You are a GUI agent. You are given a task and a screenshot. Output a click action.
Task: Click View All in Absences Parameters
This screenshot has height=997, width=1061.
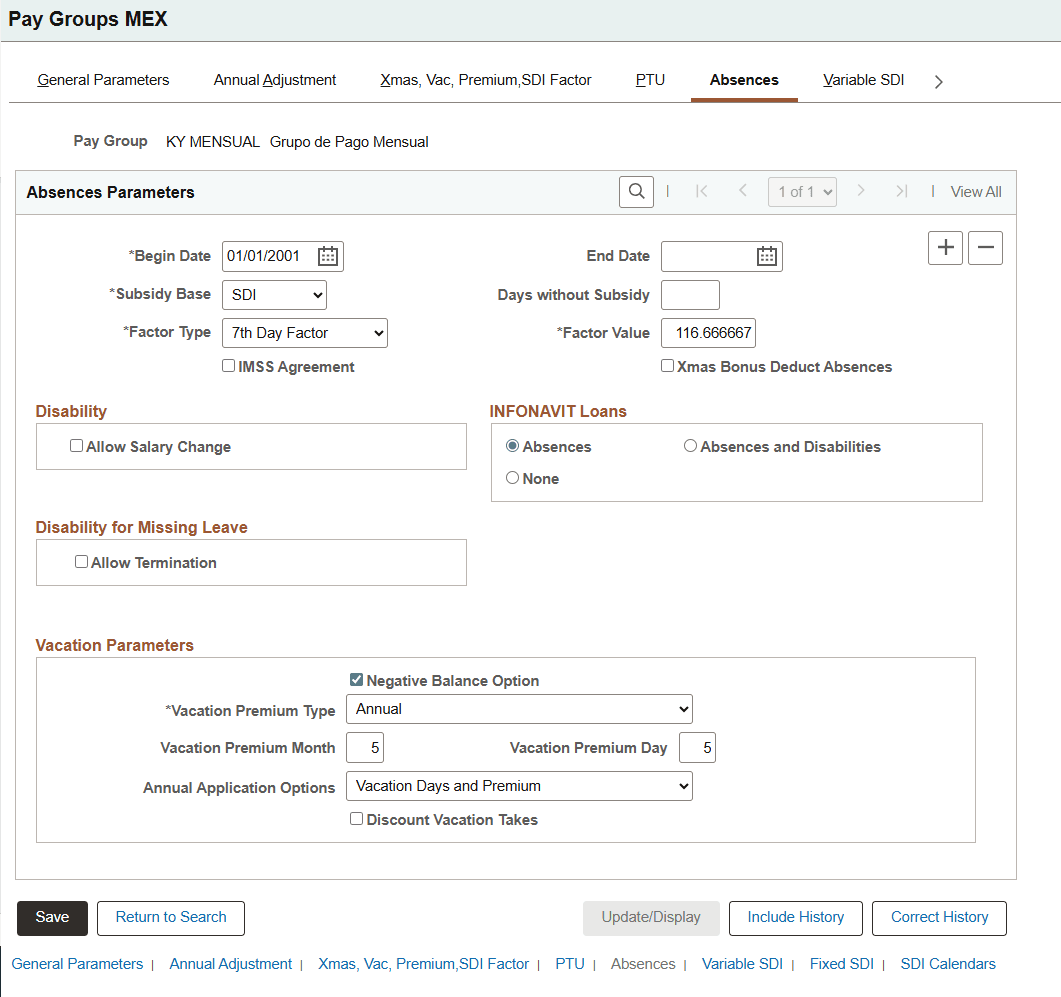coord(975,191)
